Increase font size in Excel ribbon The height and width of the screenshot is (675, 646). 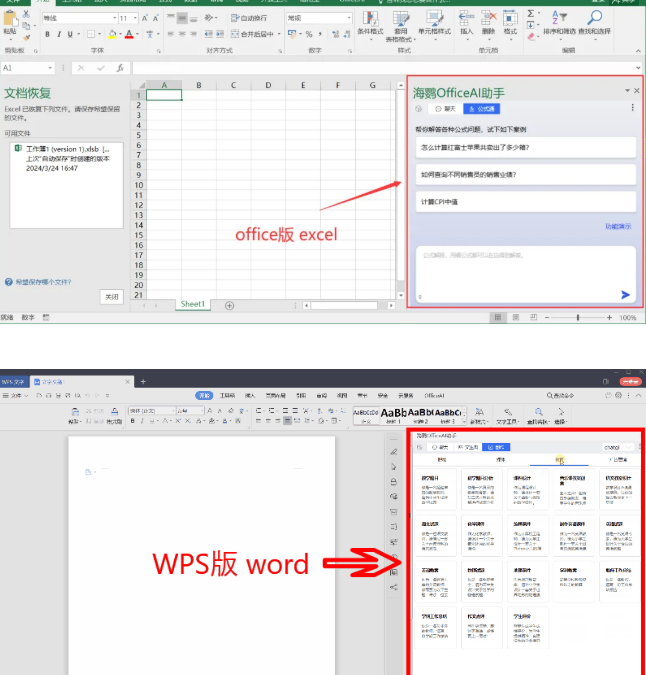[x=145, y=18]
